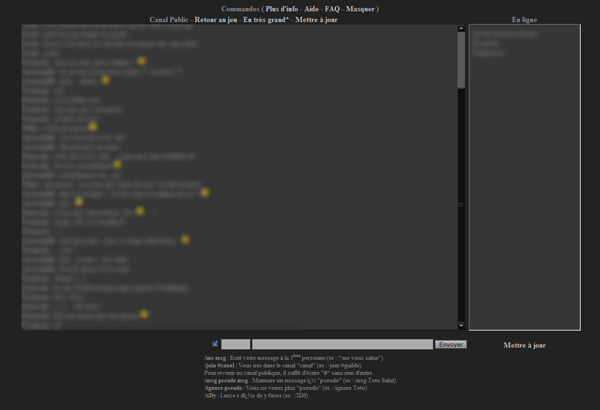Click "Mettre à jour" link above chat
The width and height of the screenshot is (600, 410).
pyautogui.click(x=316, y=20)
